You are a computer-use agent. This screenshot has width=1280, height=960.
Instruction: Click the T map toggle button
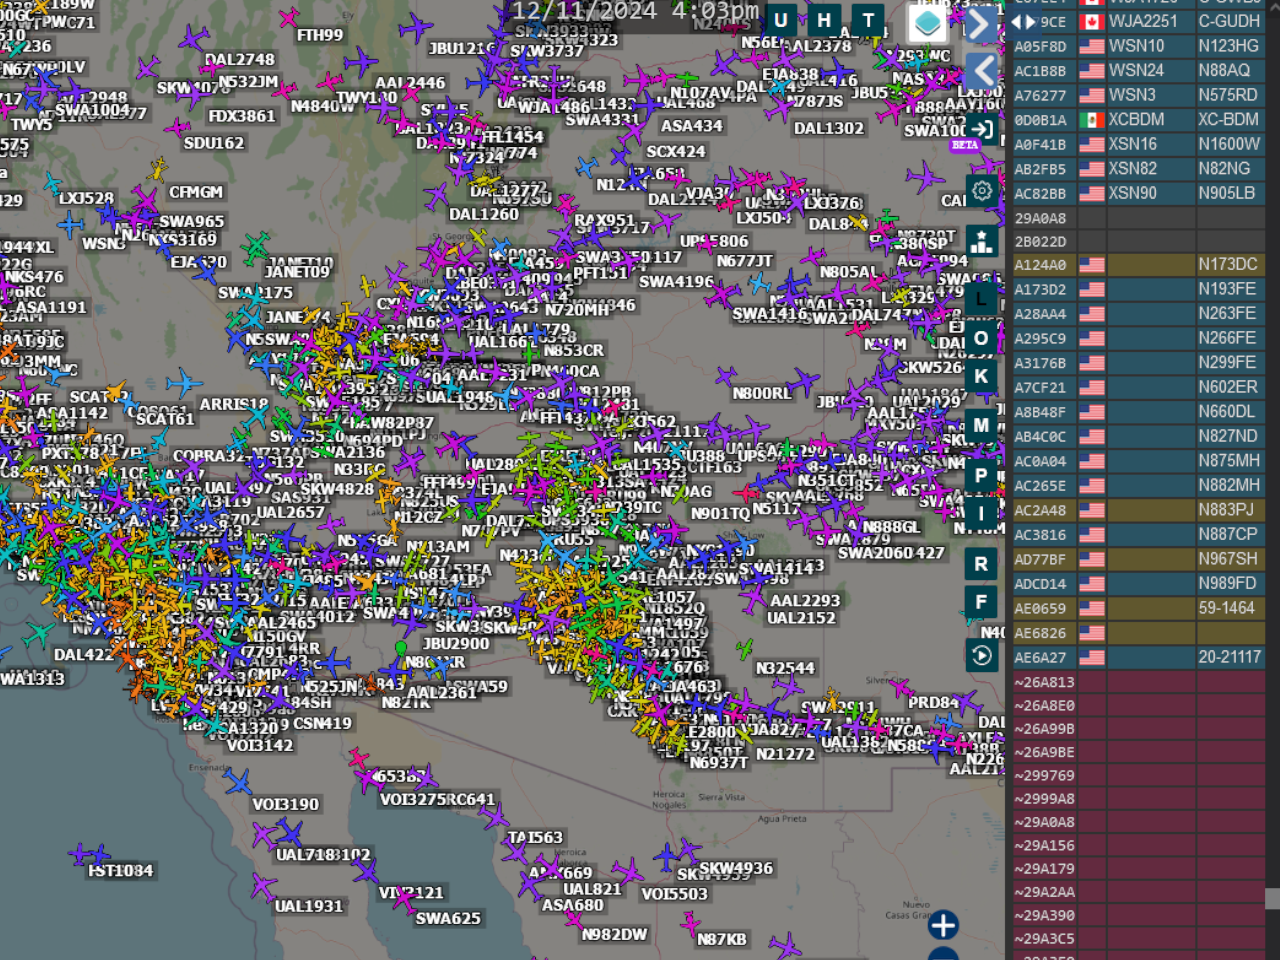(868, 21)
